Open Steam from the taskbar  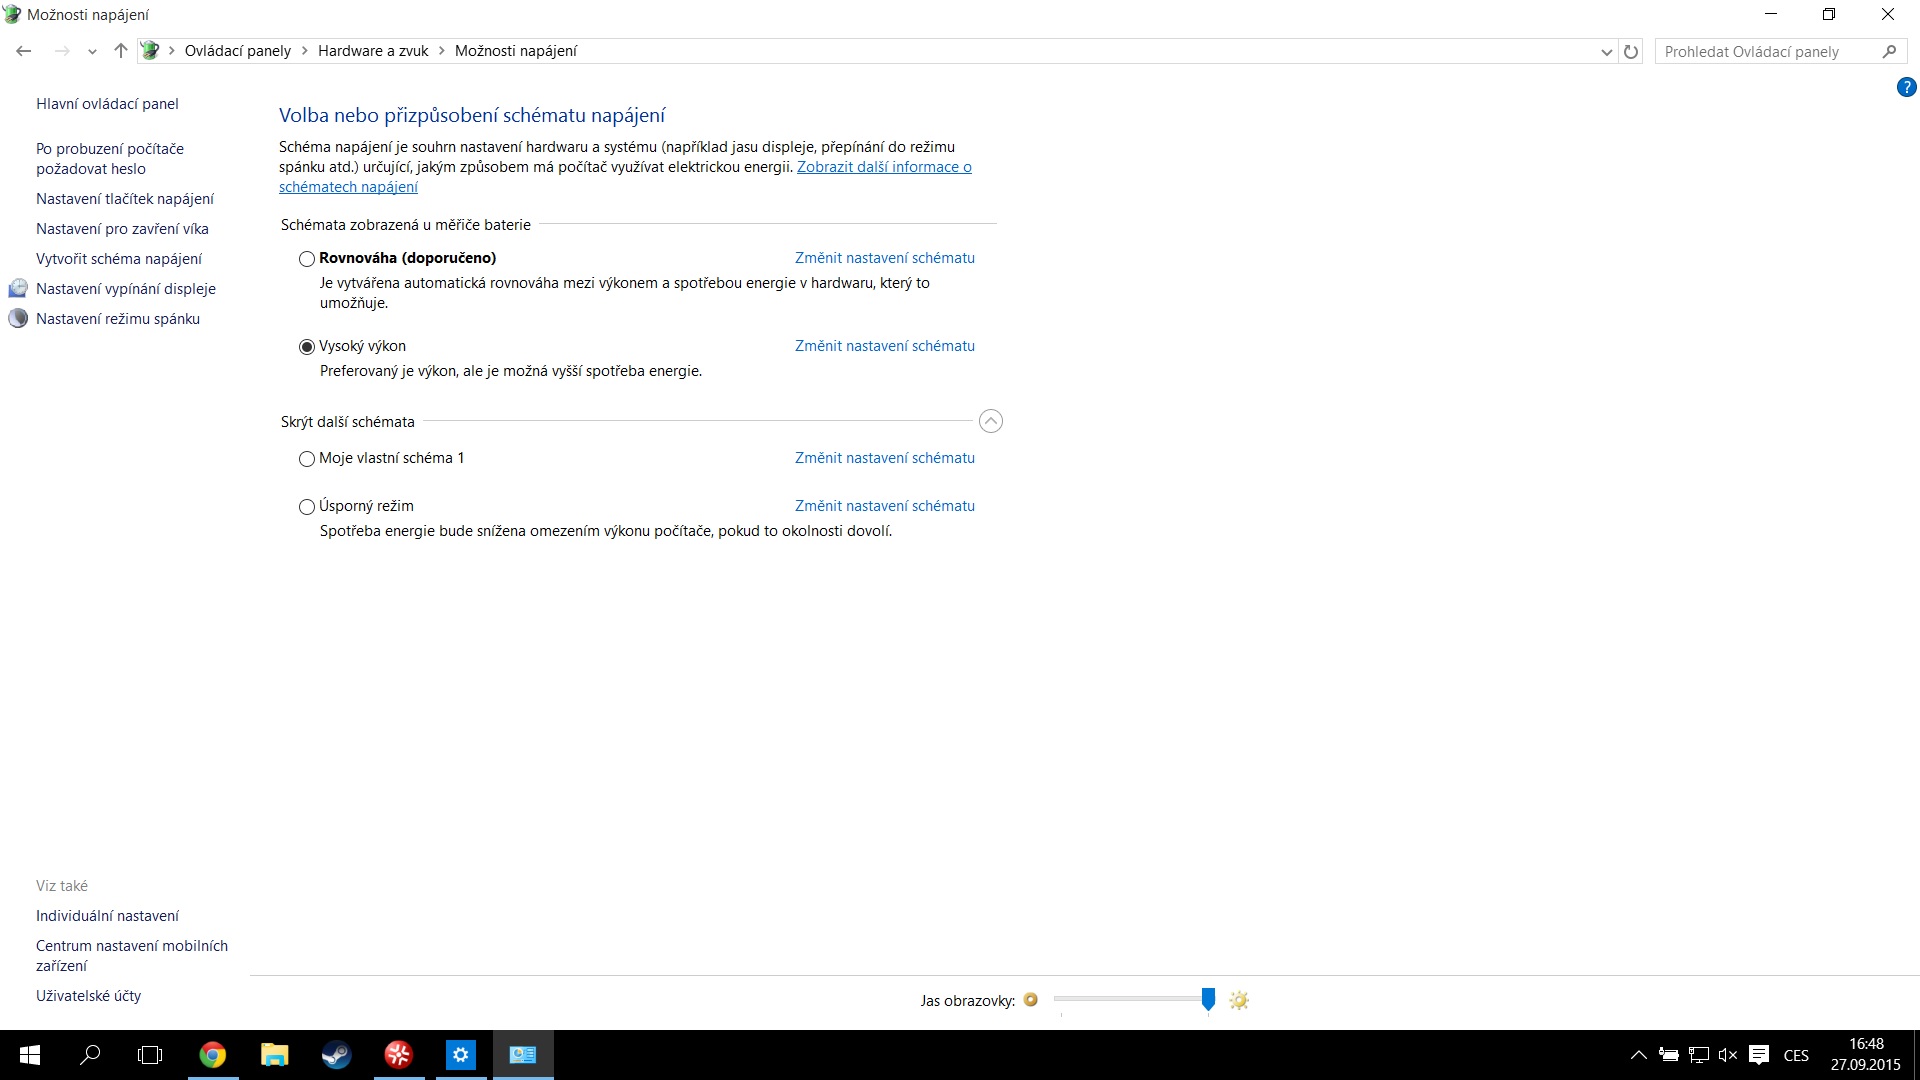(336, 1055)
